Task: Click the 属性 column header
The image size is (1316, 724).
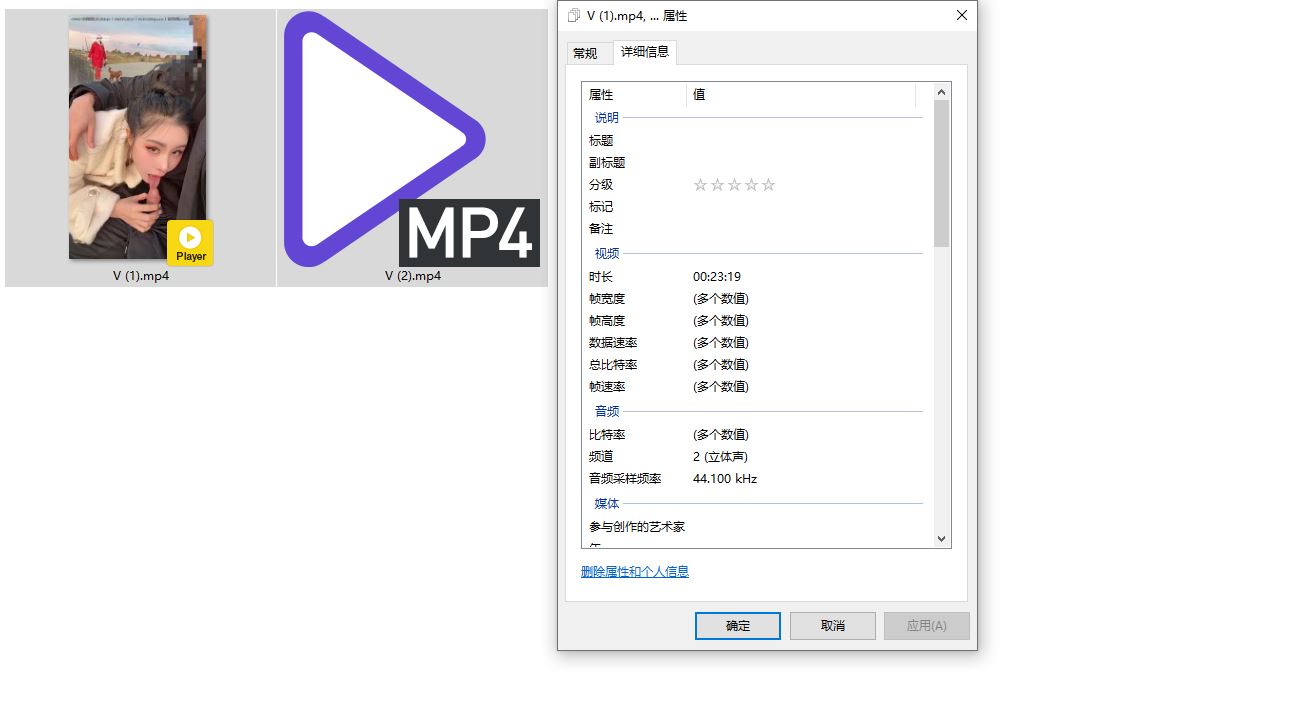Action: pos(634,95)
